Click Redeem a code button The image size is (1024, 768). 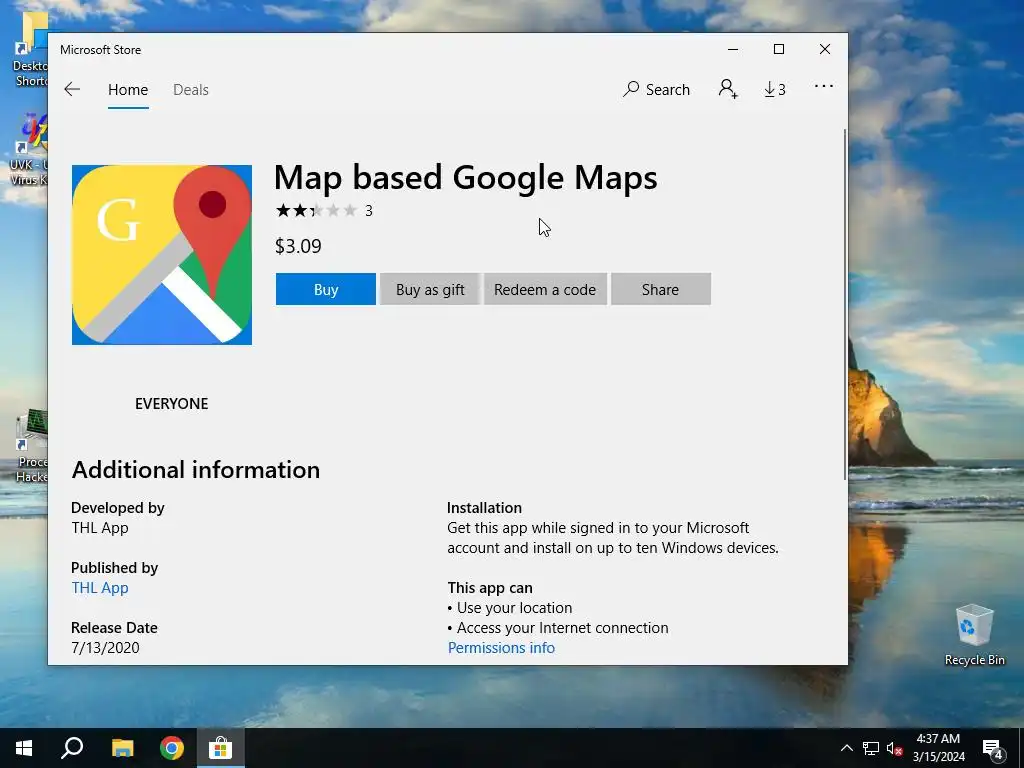tap(545, 289)
